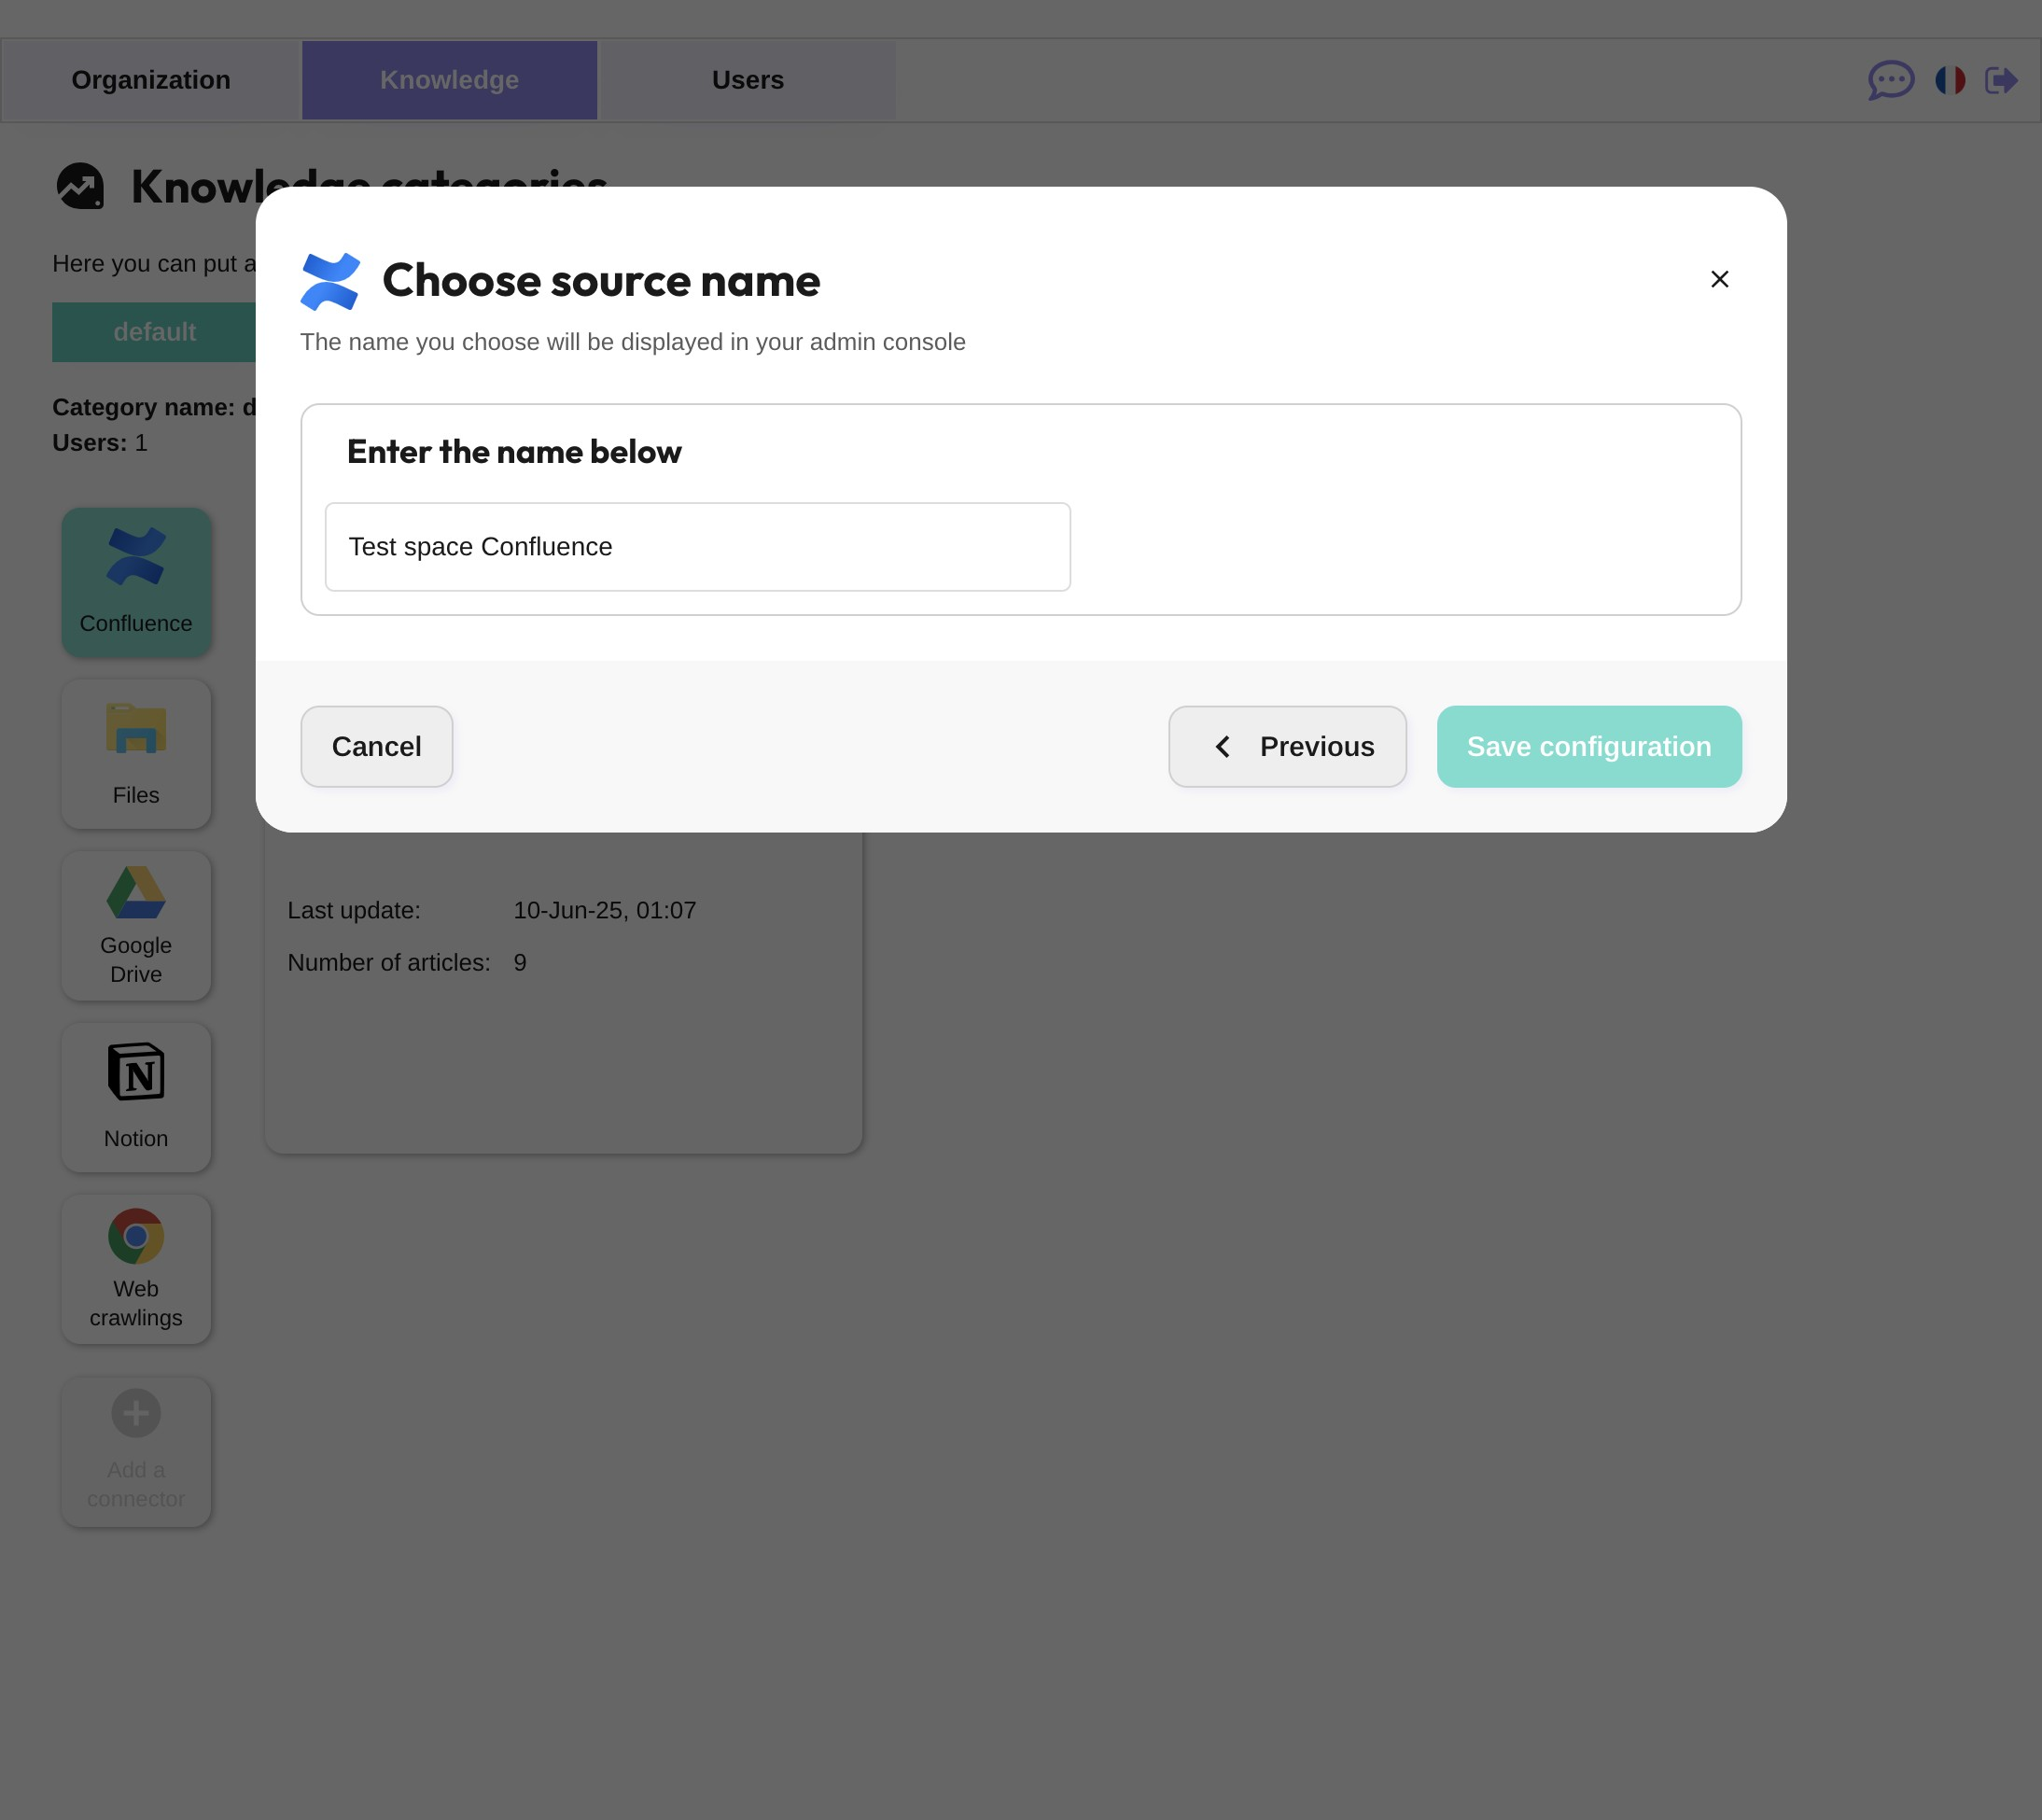This screenshot has height=1820, width=2042.
Task: Click the source name text field
Action: pyautogui.click(x=697, y=547)
